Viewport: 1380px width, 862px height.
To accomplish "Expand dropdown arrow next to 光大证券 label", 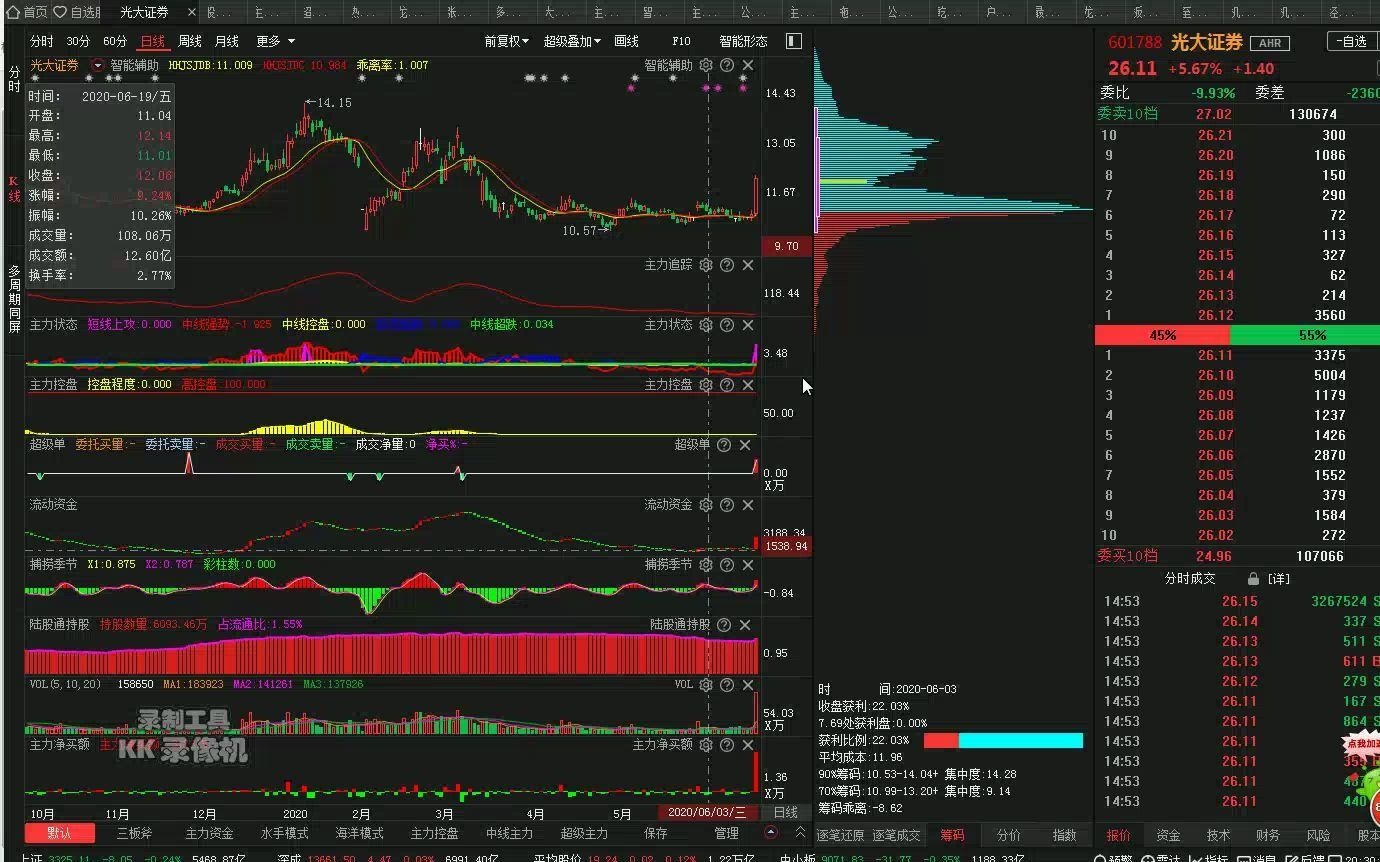I will click(98, 65).
